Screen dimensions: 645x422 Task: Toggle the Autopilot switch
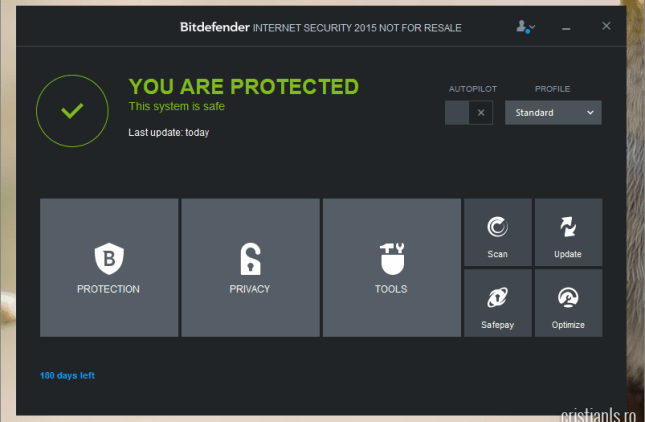click(469, 113)
